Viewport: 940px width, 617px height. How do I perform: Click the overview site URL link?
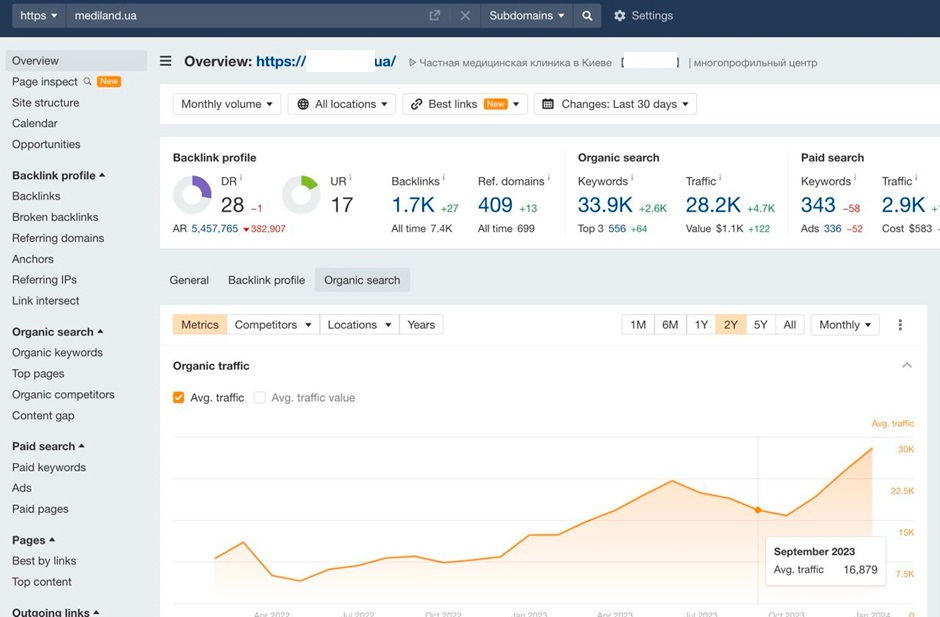[326, 61]
